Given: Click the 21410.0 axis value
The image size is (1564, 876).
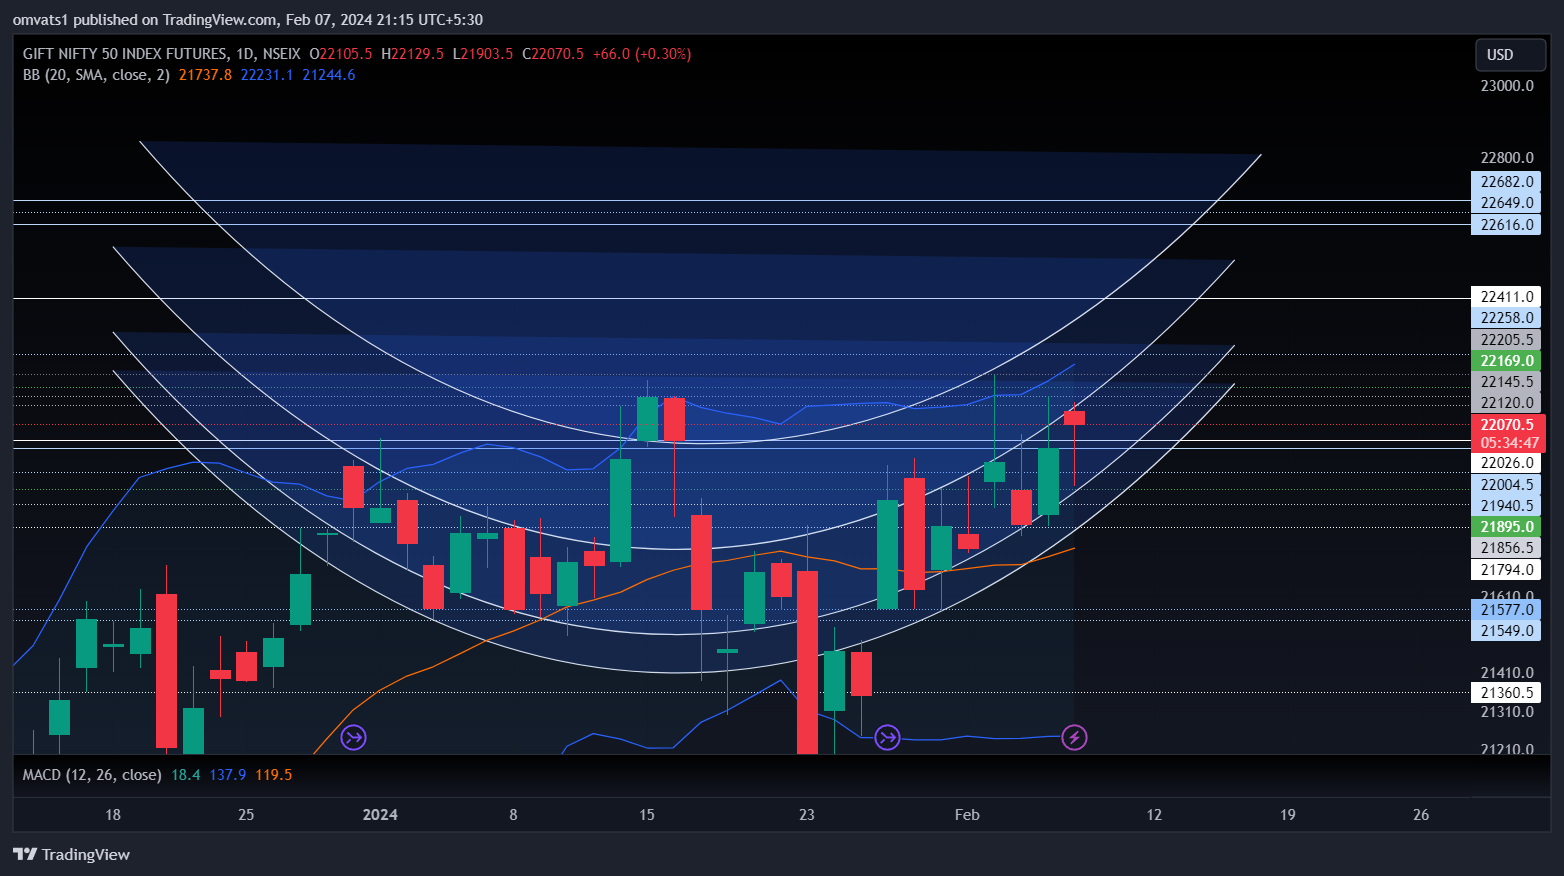Looking at the screenshot, I should coord(1507,673).
